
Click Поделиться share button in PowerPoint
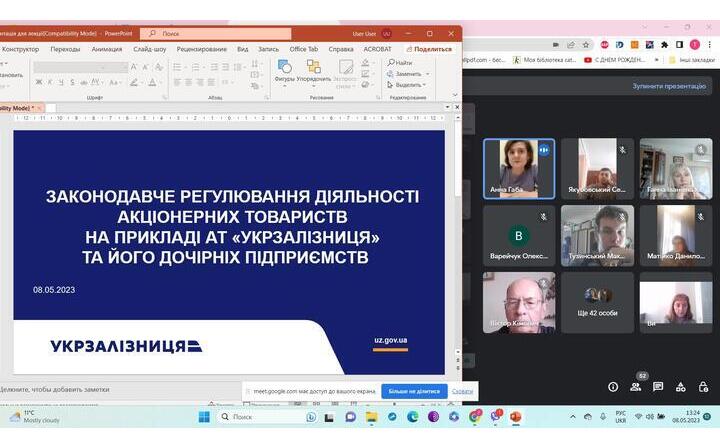429,49
